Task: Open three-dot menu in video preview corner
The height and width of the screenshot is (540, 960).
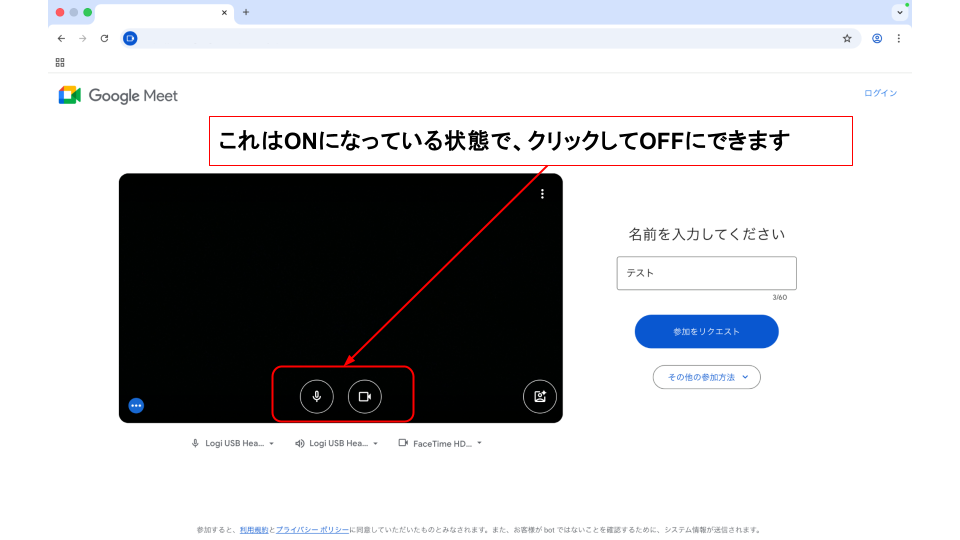Action: point(542,194)
